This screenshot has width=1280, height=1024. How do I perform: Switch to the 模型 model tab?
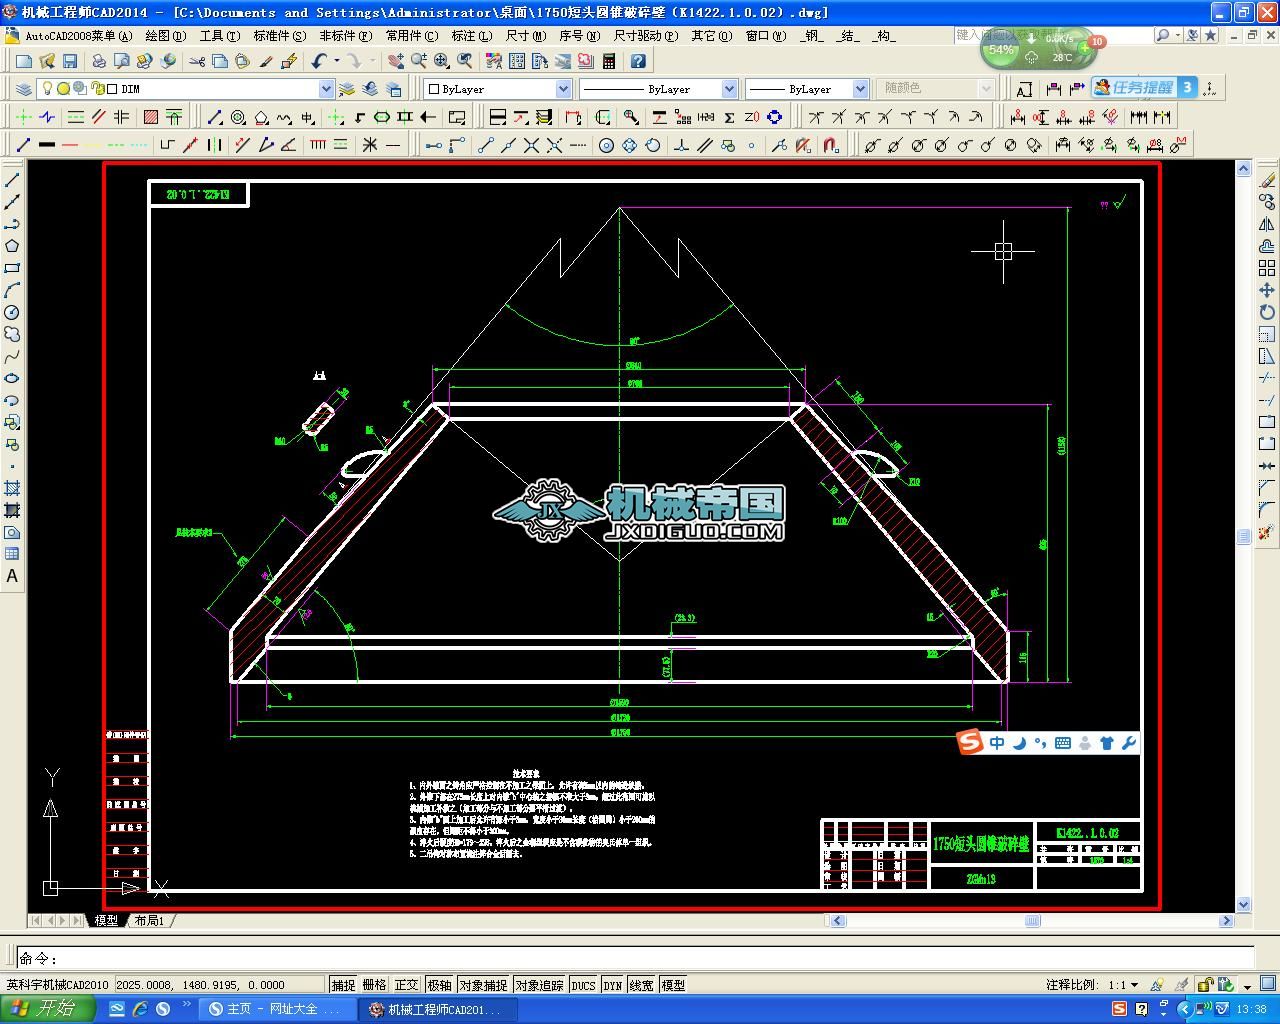(106, 920)
